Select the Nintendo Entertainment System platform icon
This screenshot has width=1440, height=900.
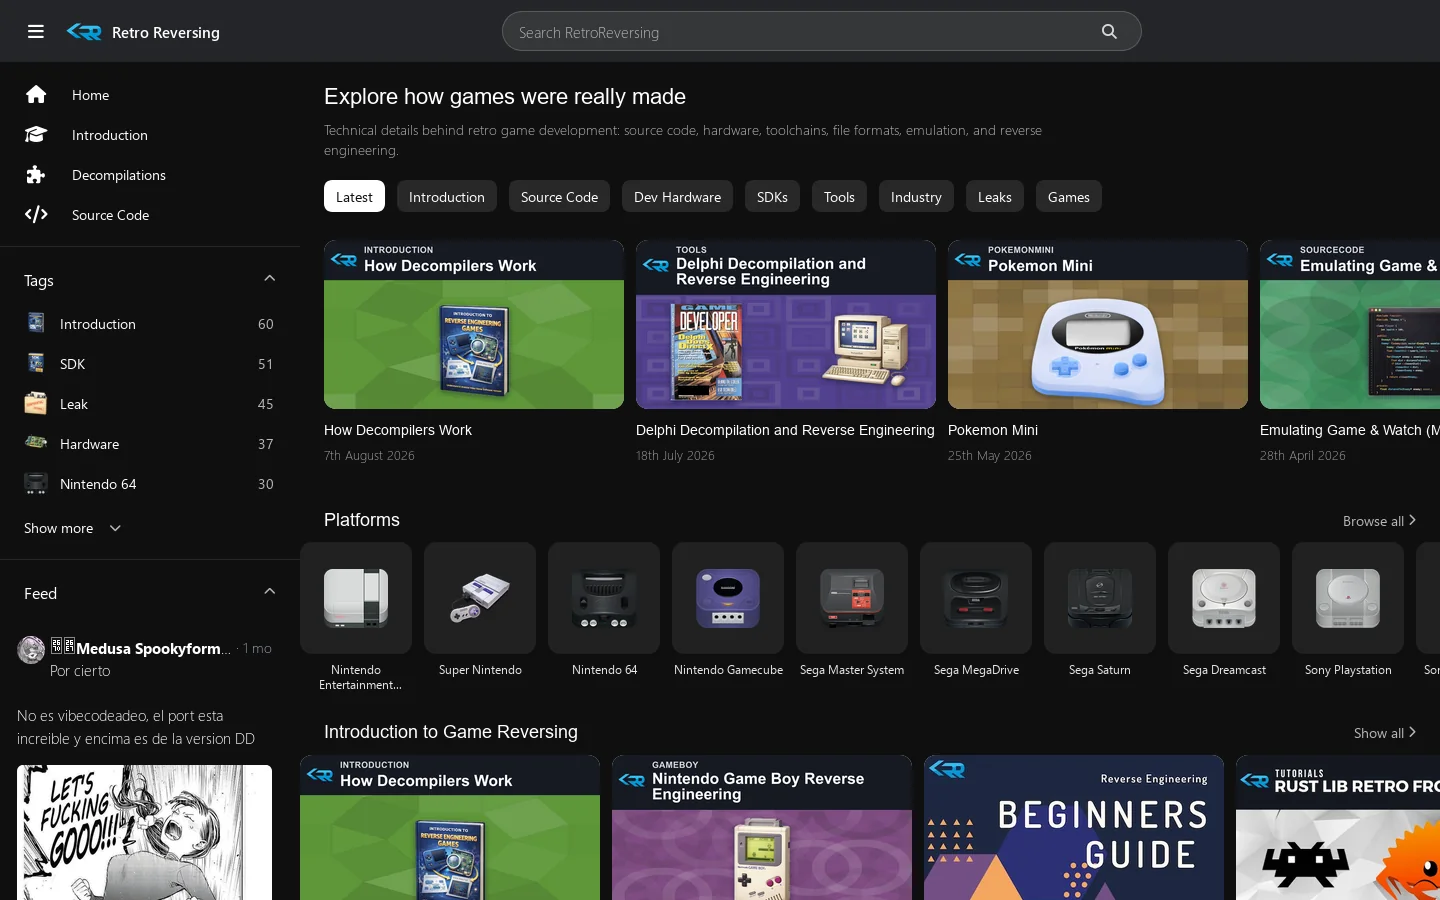point(356,598)
